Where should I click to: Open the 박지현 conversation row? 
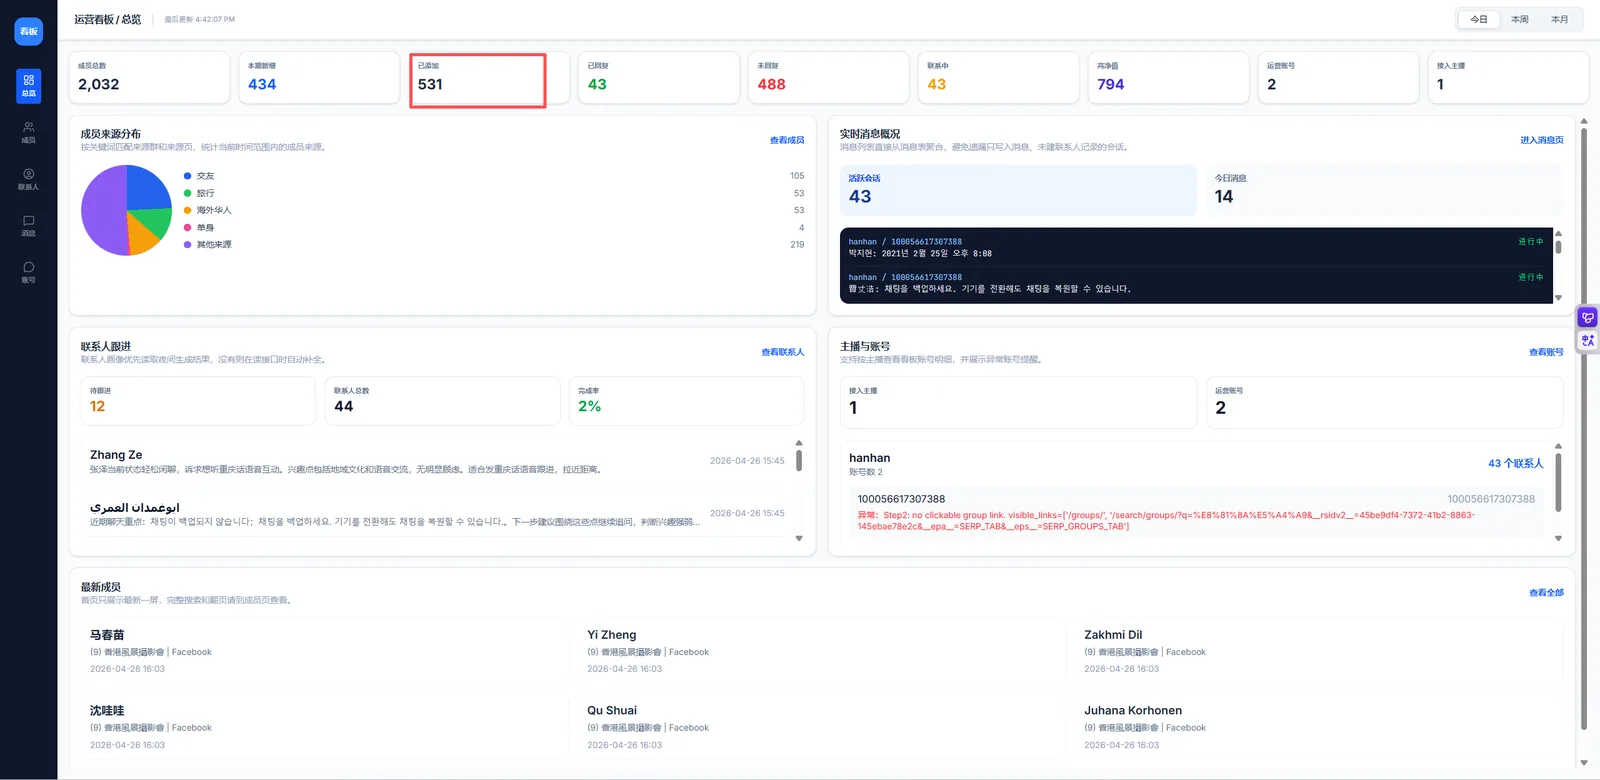[x=1195, y=248]
